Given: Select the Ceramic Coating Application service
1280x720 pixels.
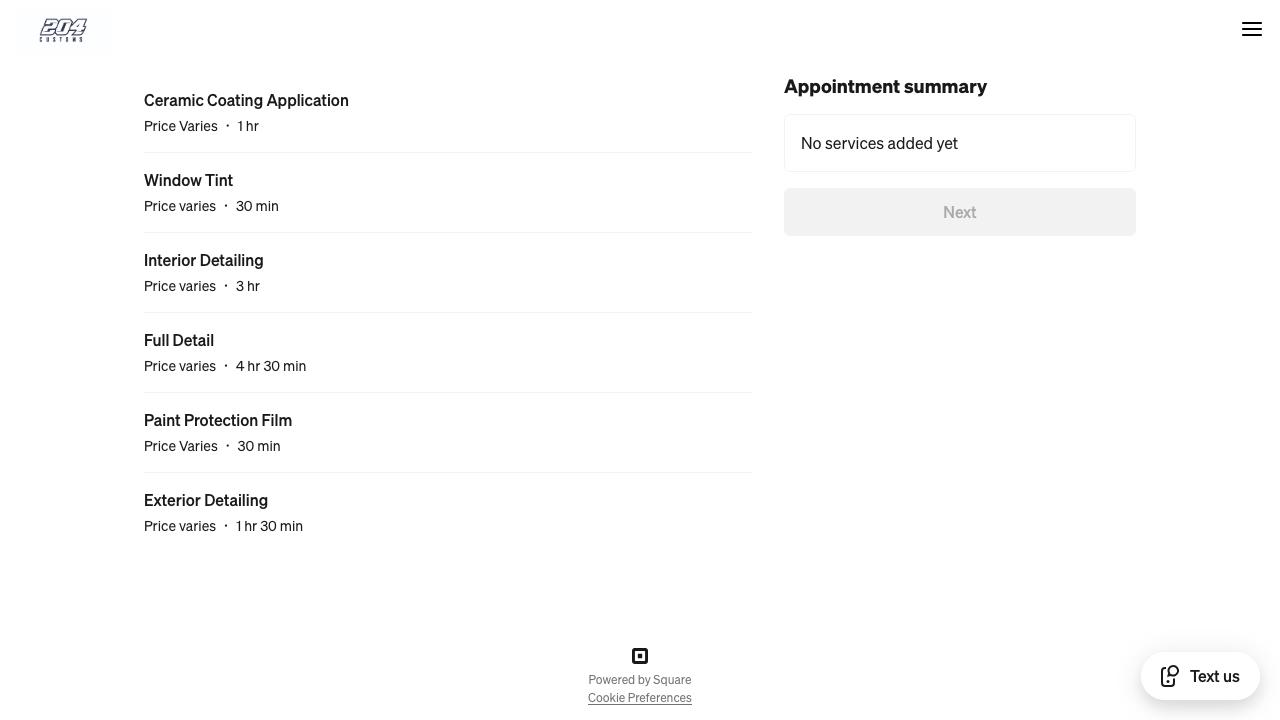Looking at the screenshot, I should coord(246,100).
